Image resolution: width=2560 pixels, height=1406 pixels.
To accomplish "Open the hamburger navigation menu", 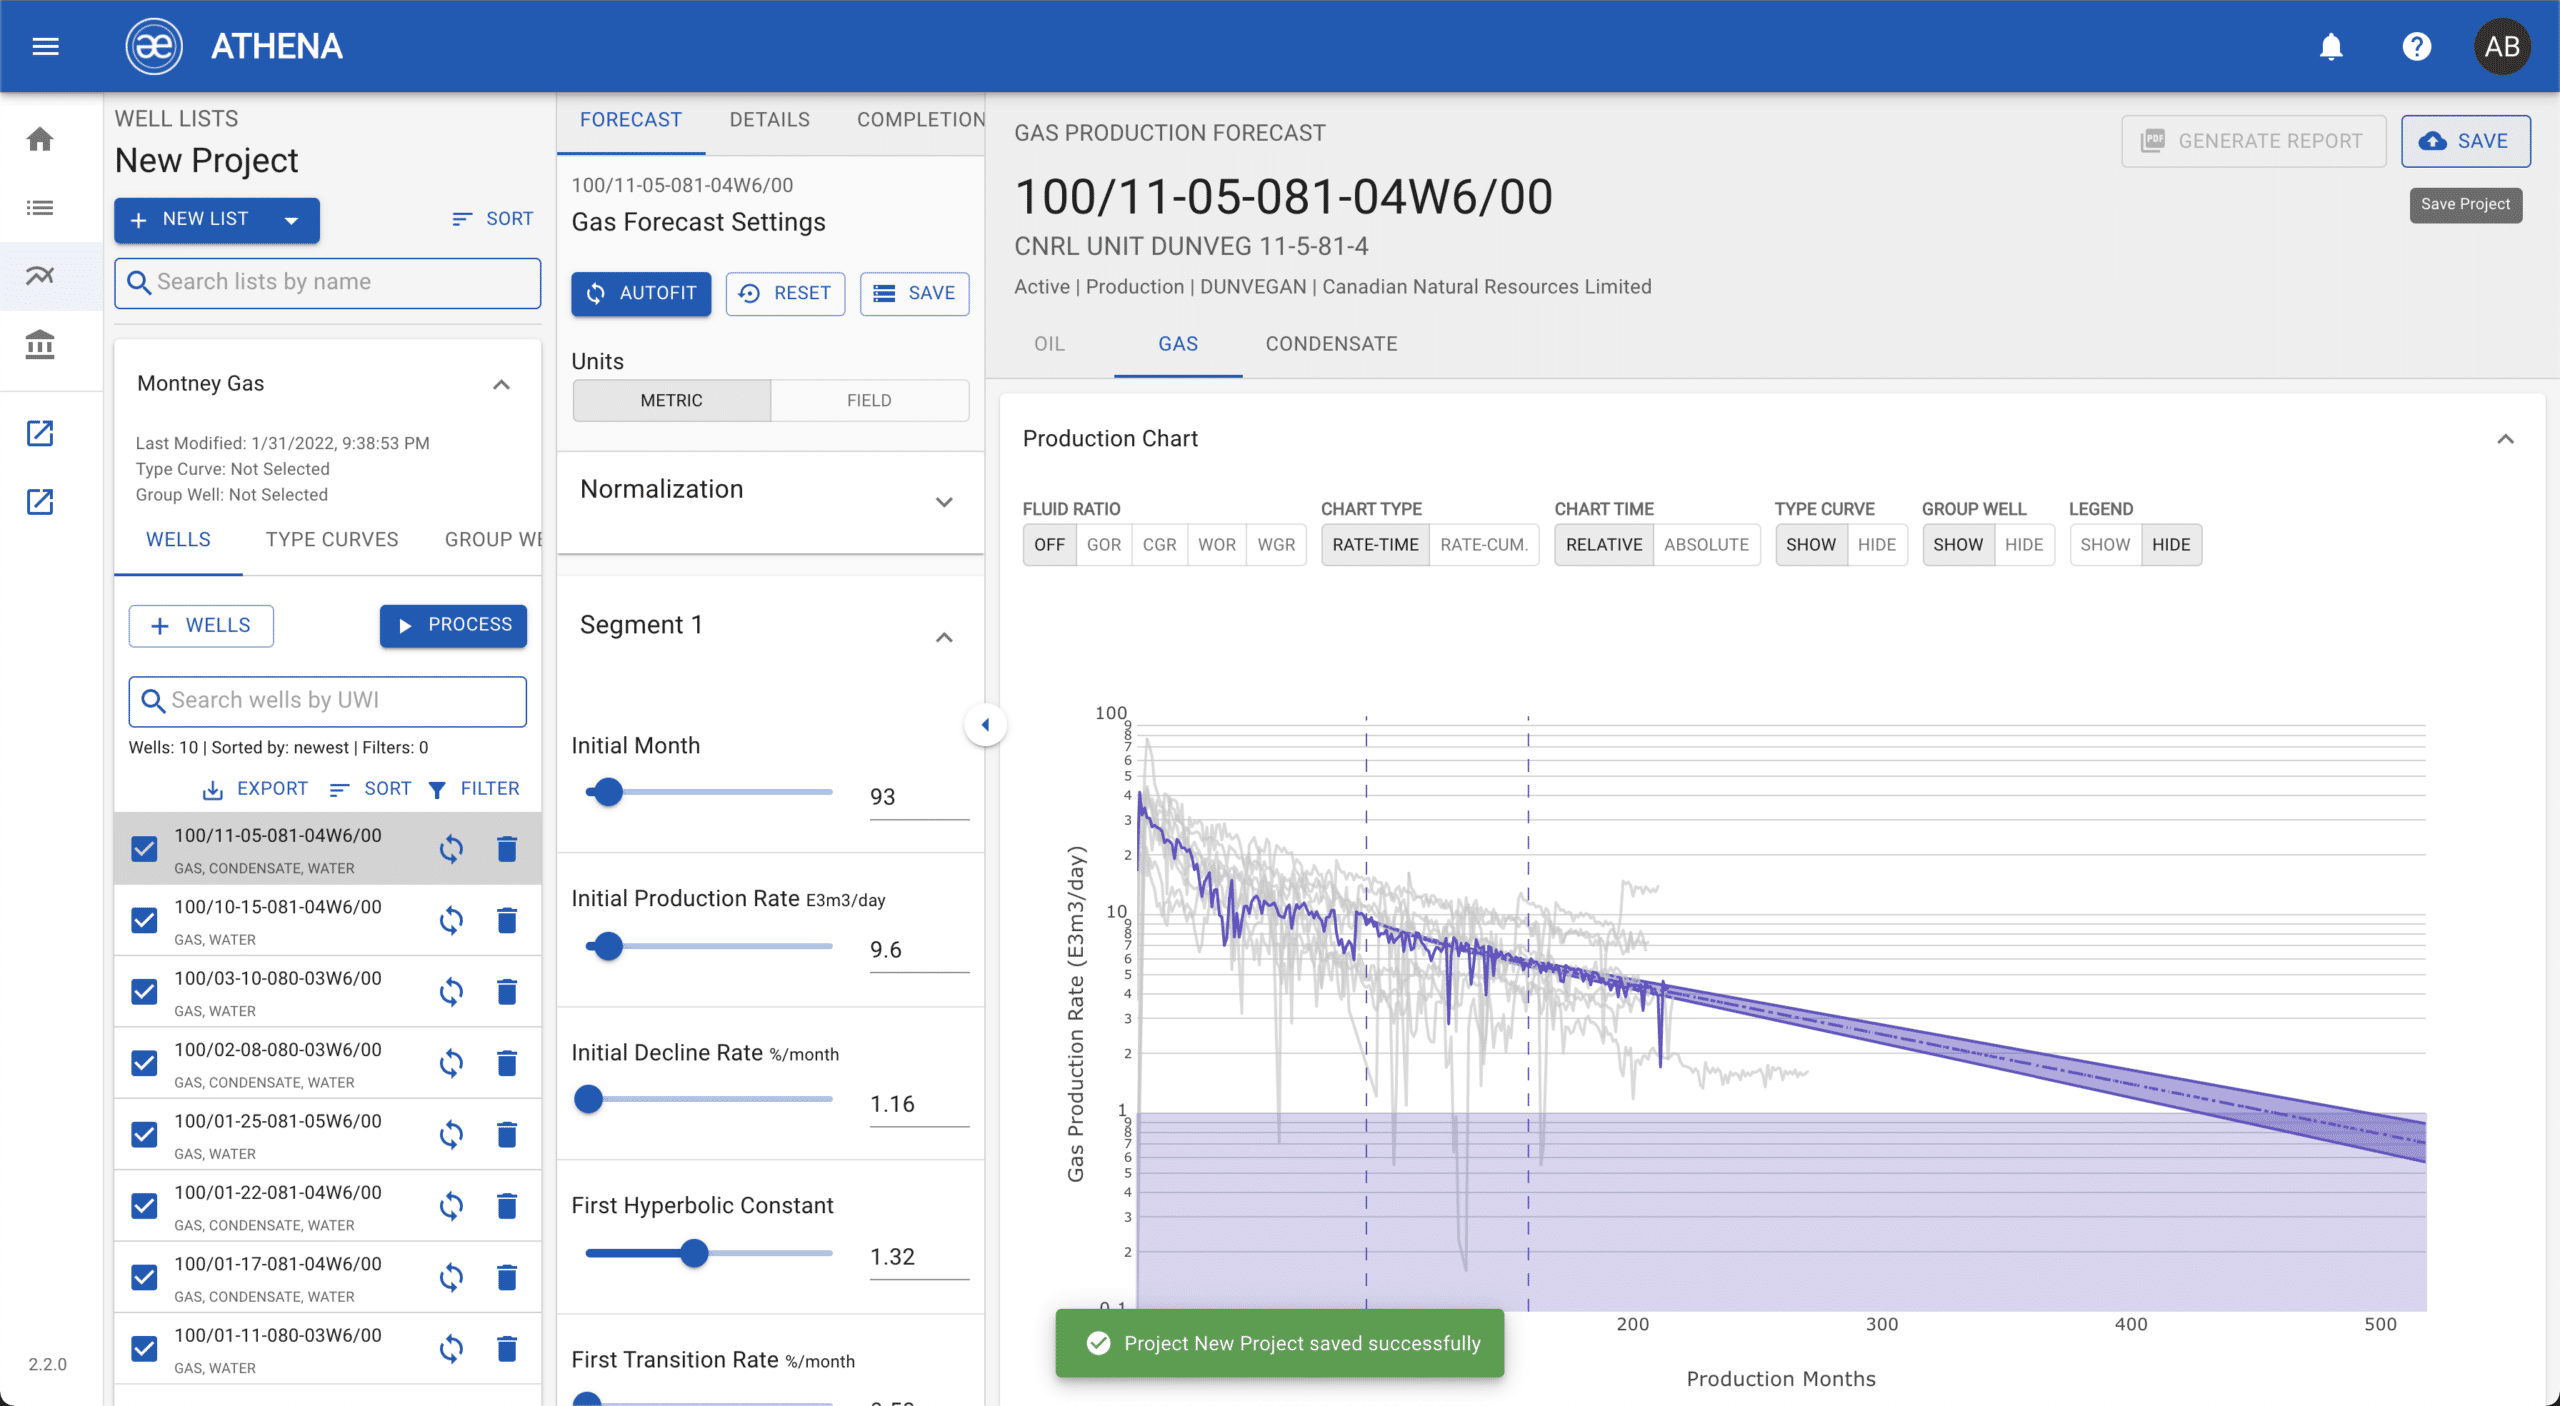I will coord(46,46).
